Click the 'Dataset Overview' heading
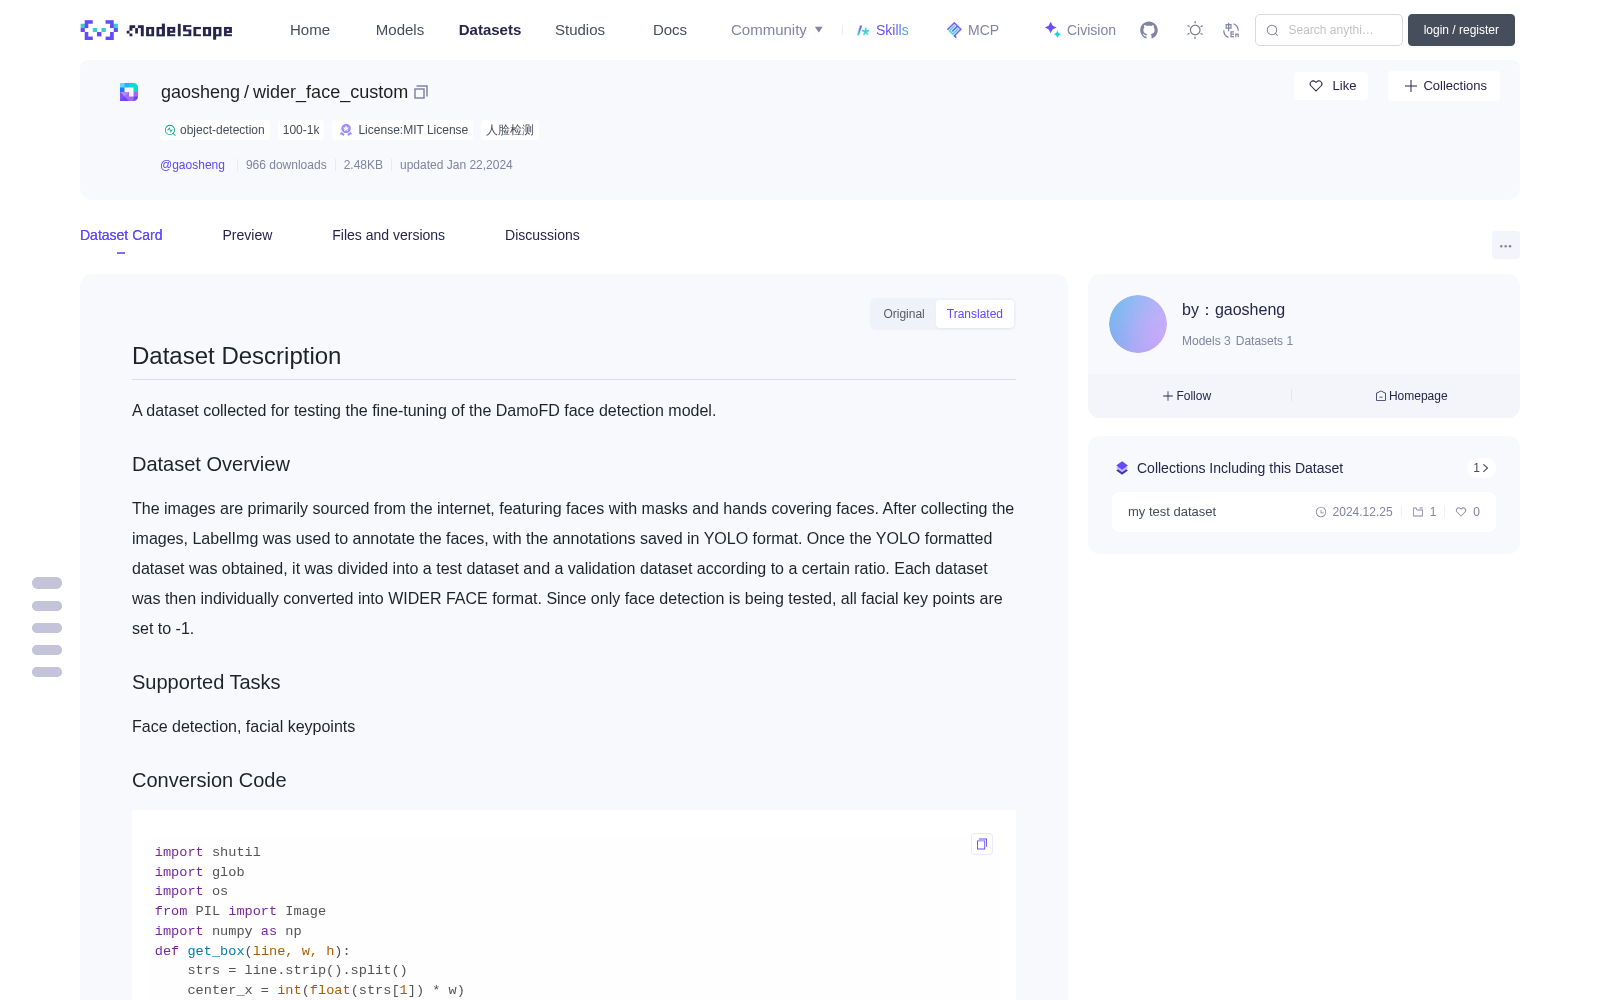Viewport: 1600px width, 1000px height. pyautogui.click(x=211, y=464)
